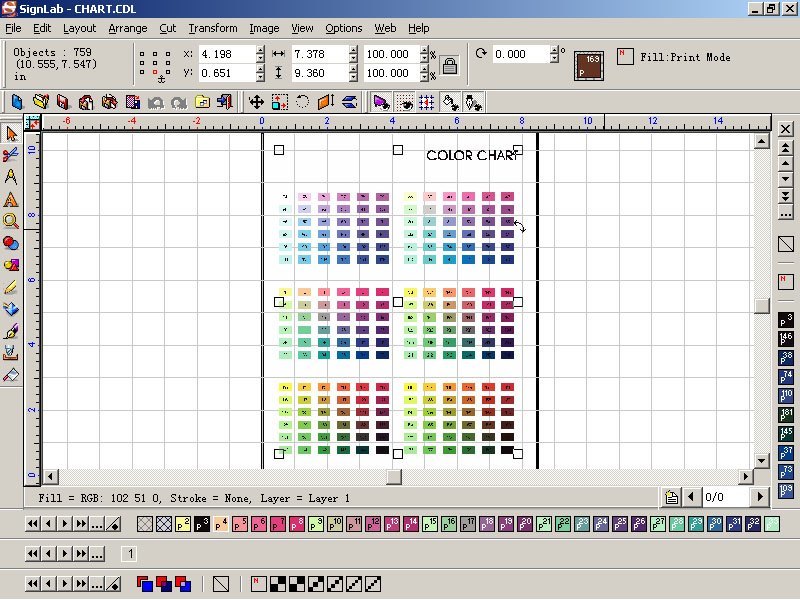Click the Open file folder icon

[41, 102]
